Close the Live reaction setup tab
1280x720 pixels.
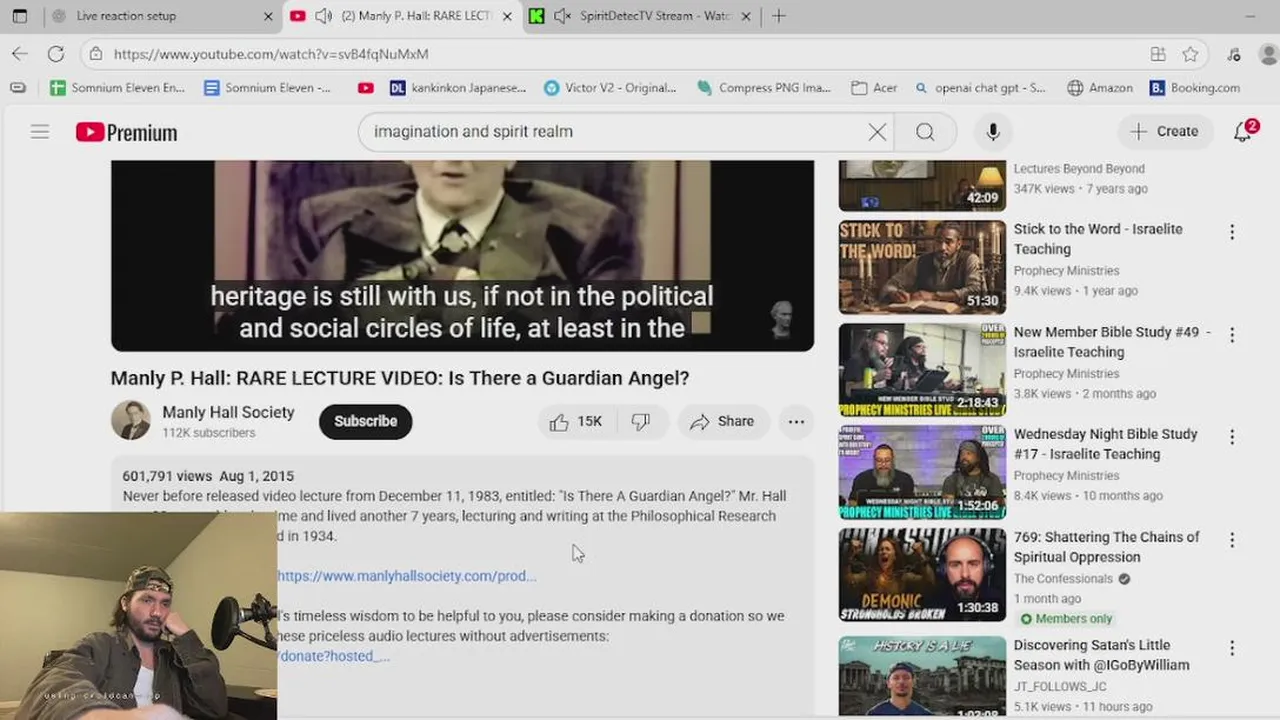268,16
